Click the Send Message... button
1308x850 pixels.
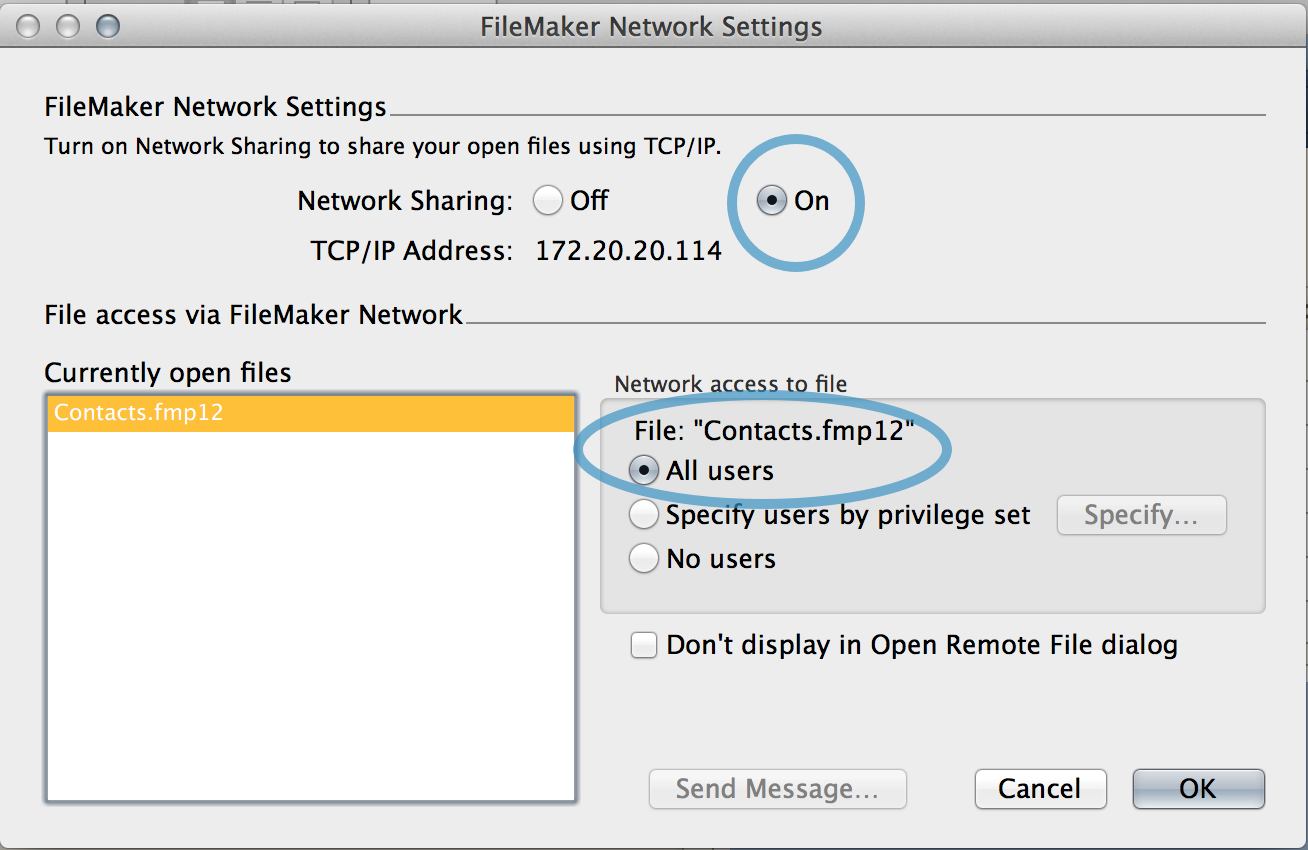click(x=777, y=789)
